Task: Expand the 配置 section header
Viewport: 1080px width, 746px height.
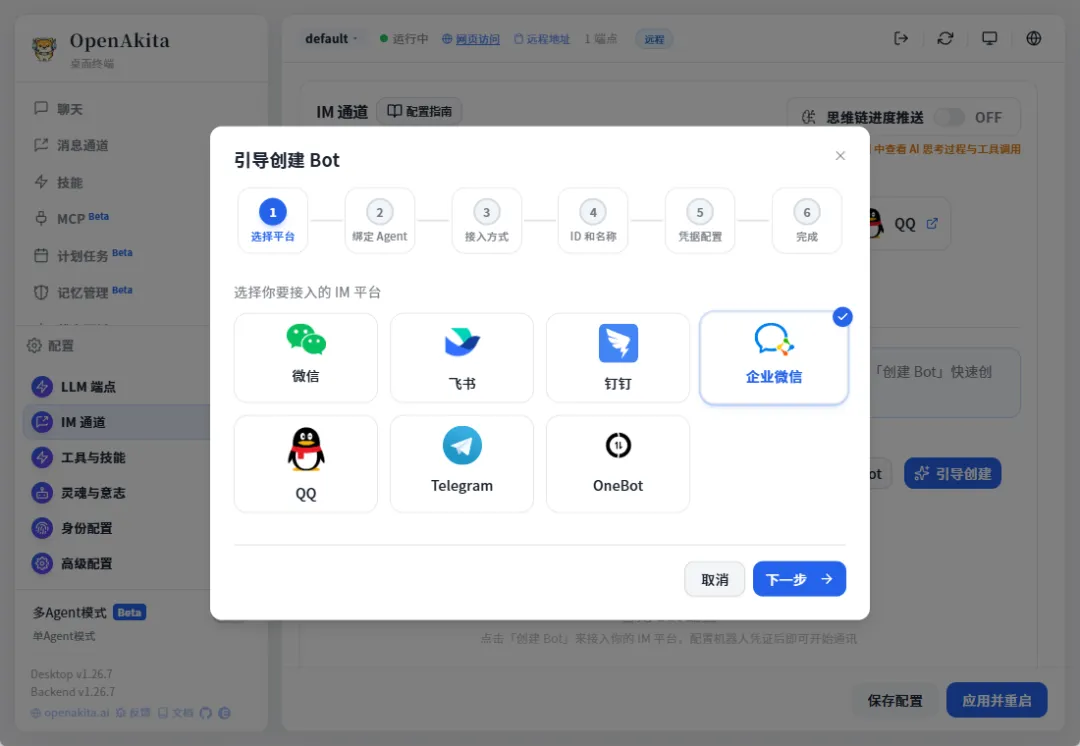Action: coord(50,345)
